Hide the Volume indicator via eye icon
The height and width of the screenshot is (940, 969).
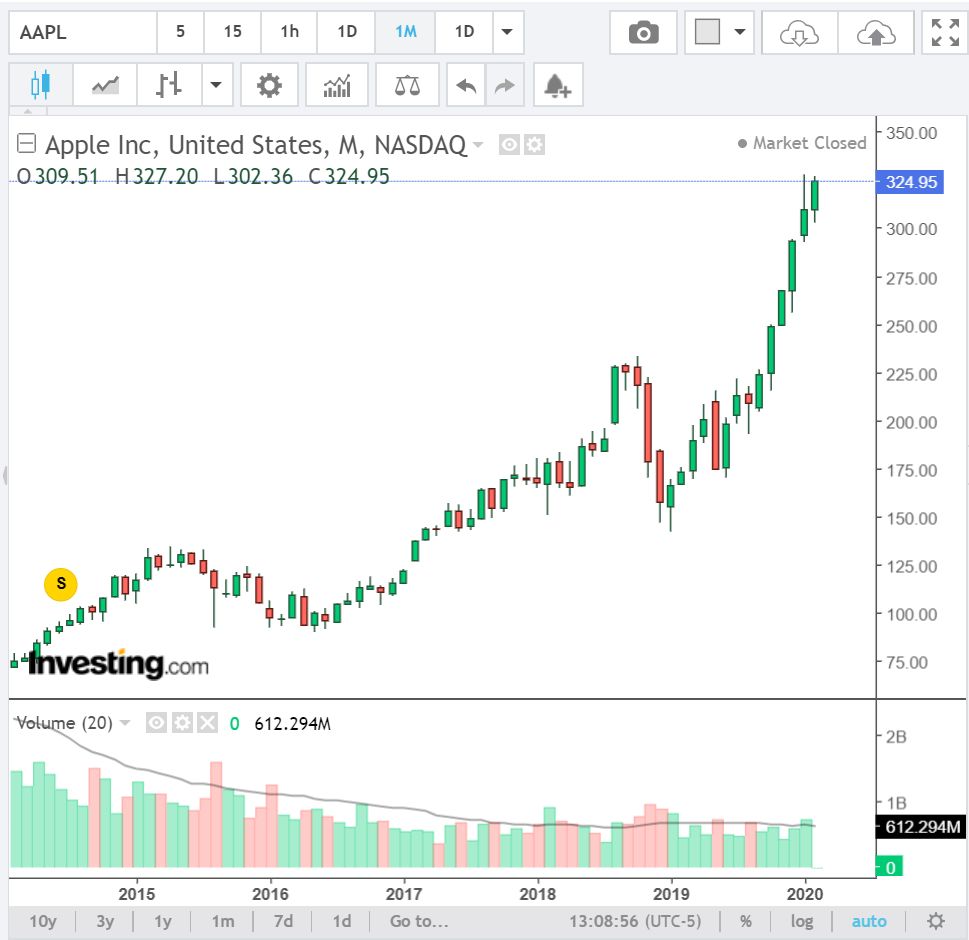[x=156, y=722]
